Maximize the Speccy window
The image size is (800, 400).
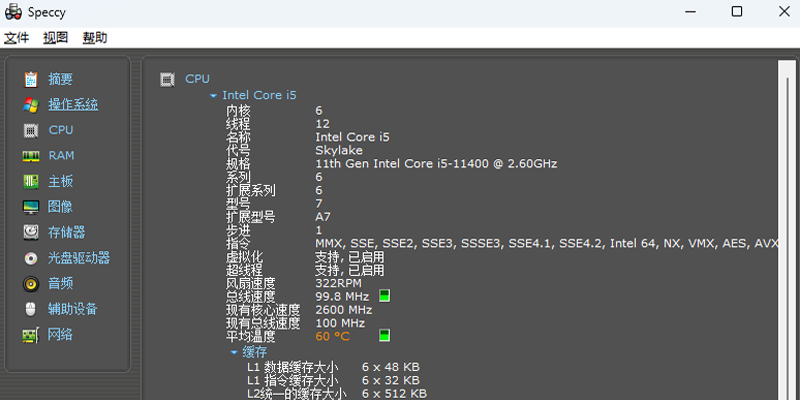pyautogui.click(x=737, y=11)
